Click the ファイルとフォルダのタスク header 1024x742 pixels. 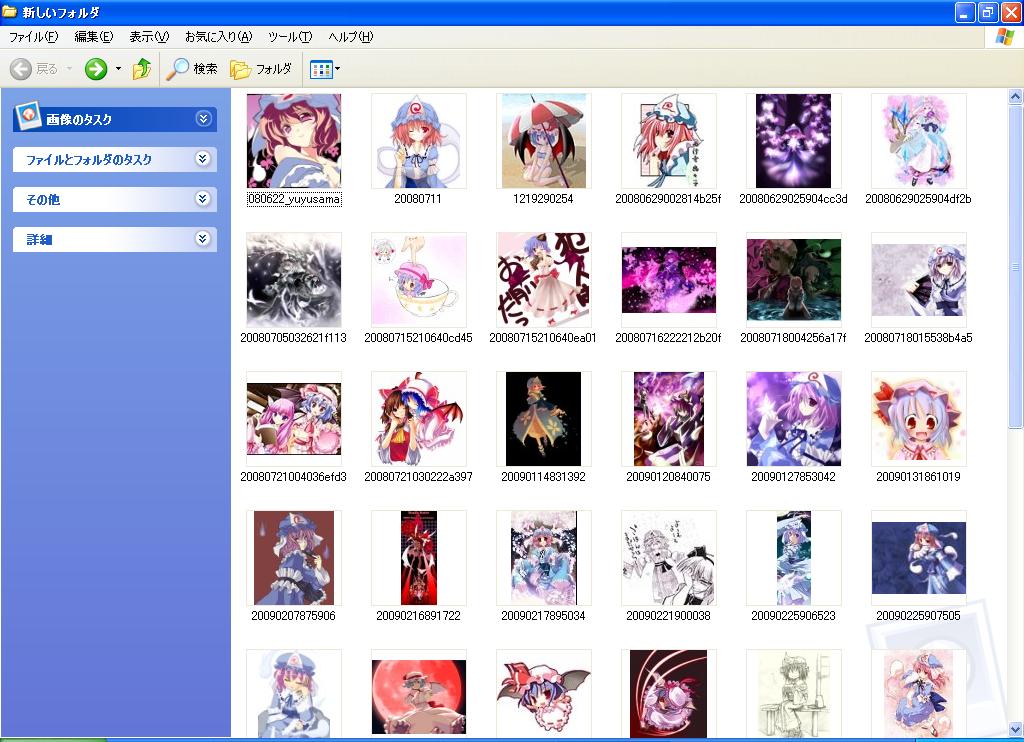[115, 159]
